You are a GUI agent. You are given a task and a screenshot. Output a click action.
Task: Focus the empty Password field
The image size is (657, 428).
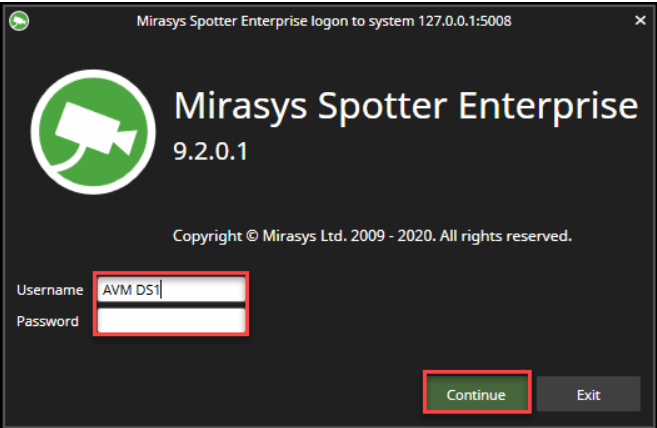[170, 321]
